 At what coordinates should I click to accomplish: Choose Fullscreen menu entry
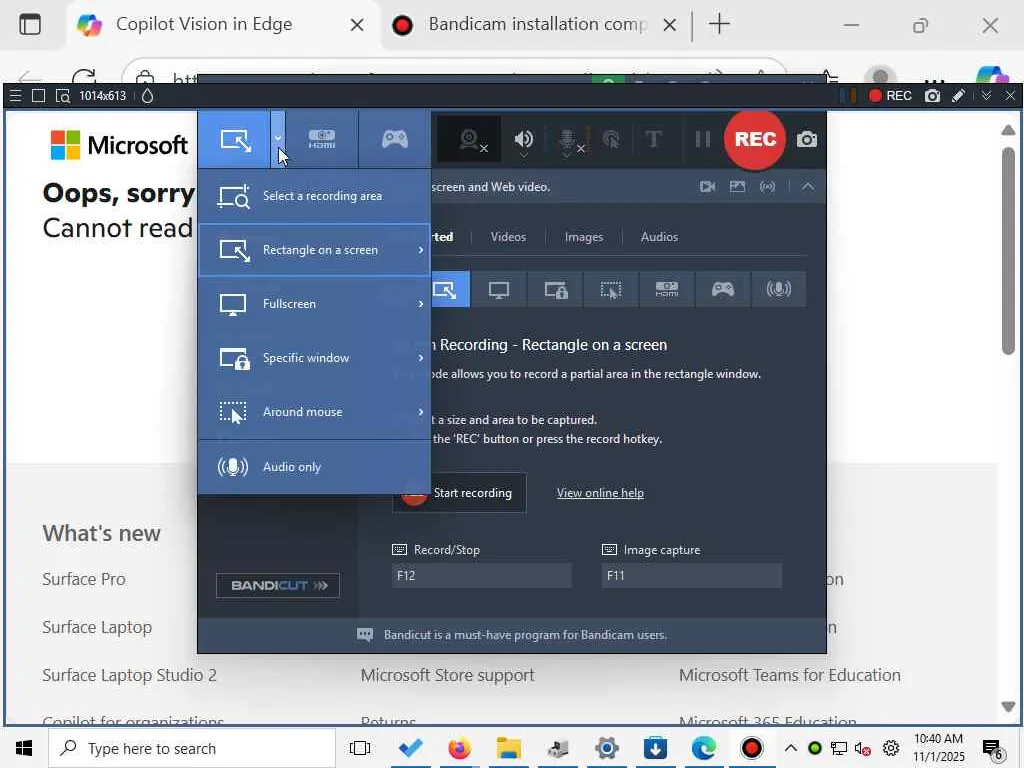click(x=314, y=304)
